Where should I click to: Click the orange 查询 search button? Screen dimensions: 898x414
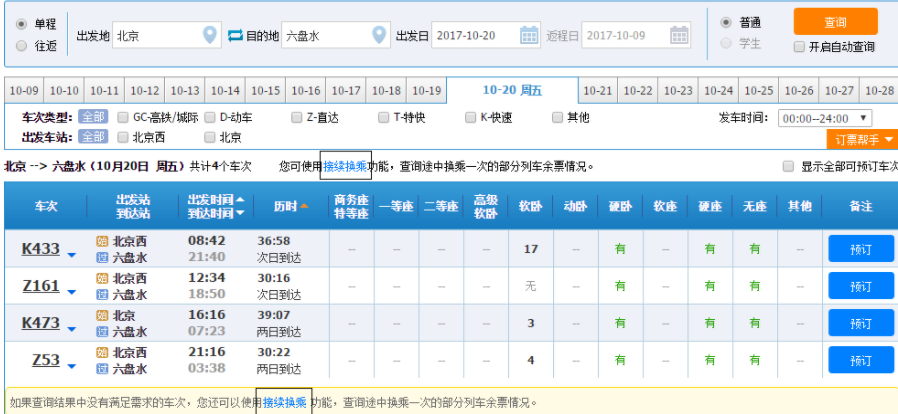point(836,22)
